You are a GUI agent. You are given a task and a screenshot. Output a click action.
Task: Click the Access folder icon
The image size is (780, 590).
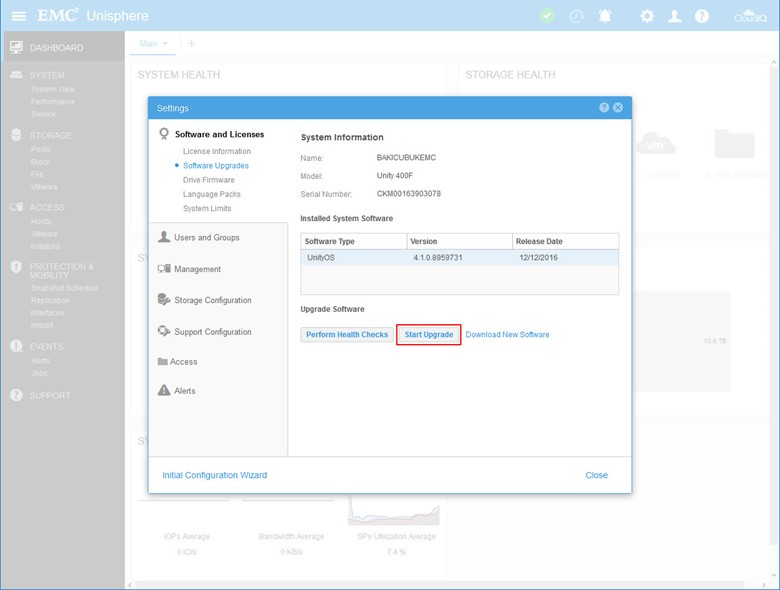[x=162, y=362]
